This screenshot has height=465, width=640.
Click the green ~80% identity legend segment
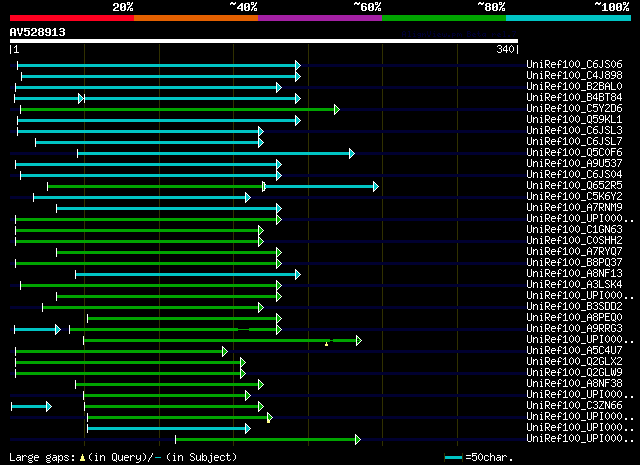tap(444, 18)
